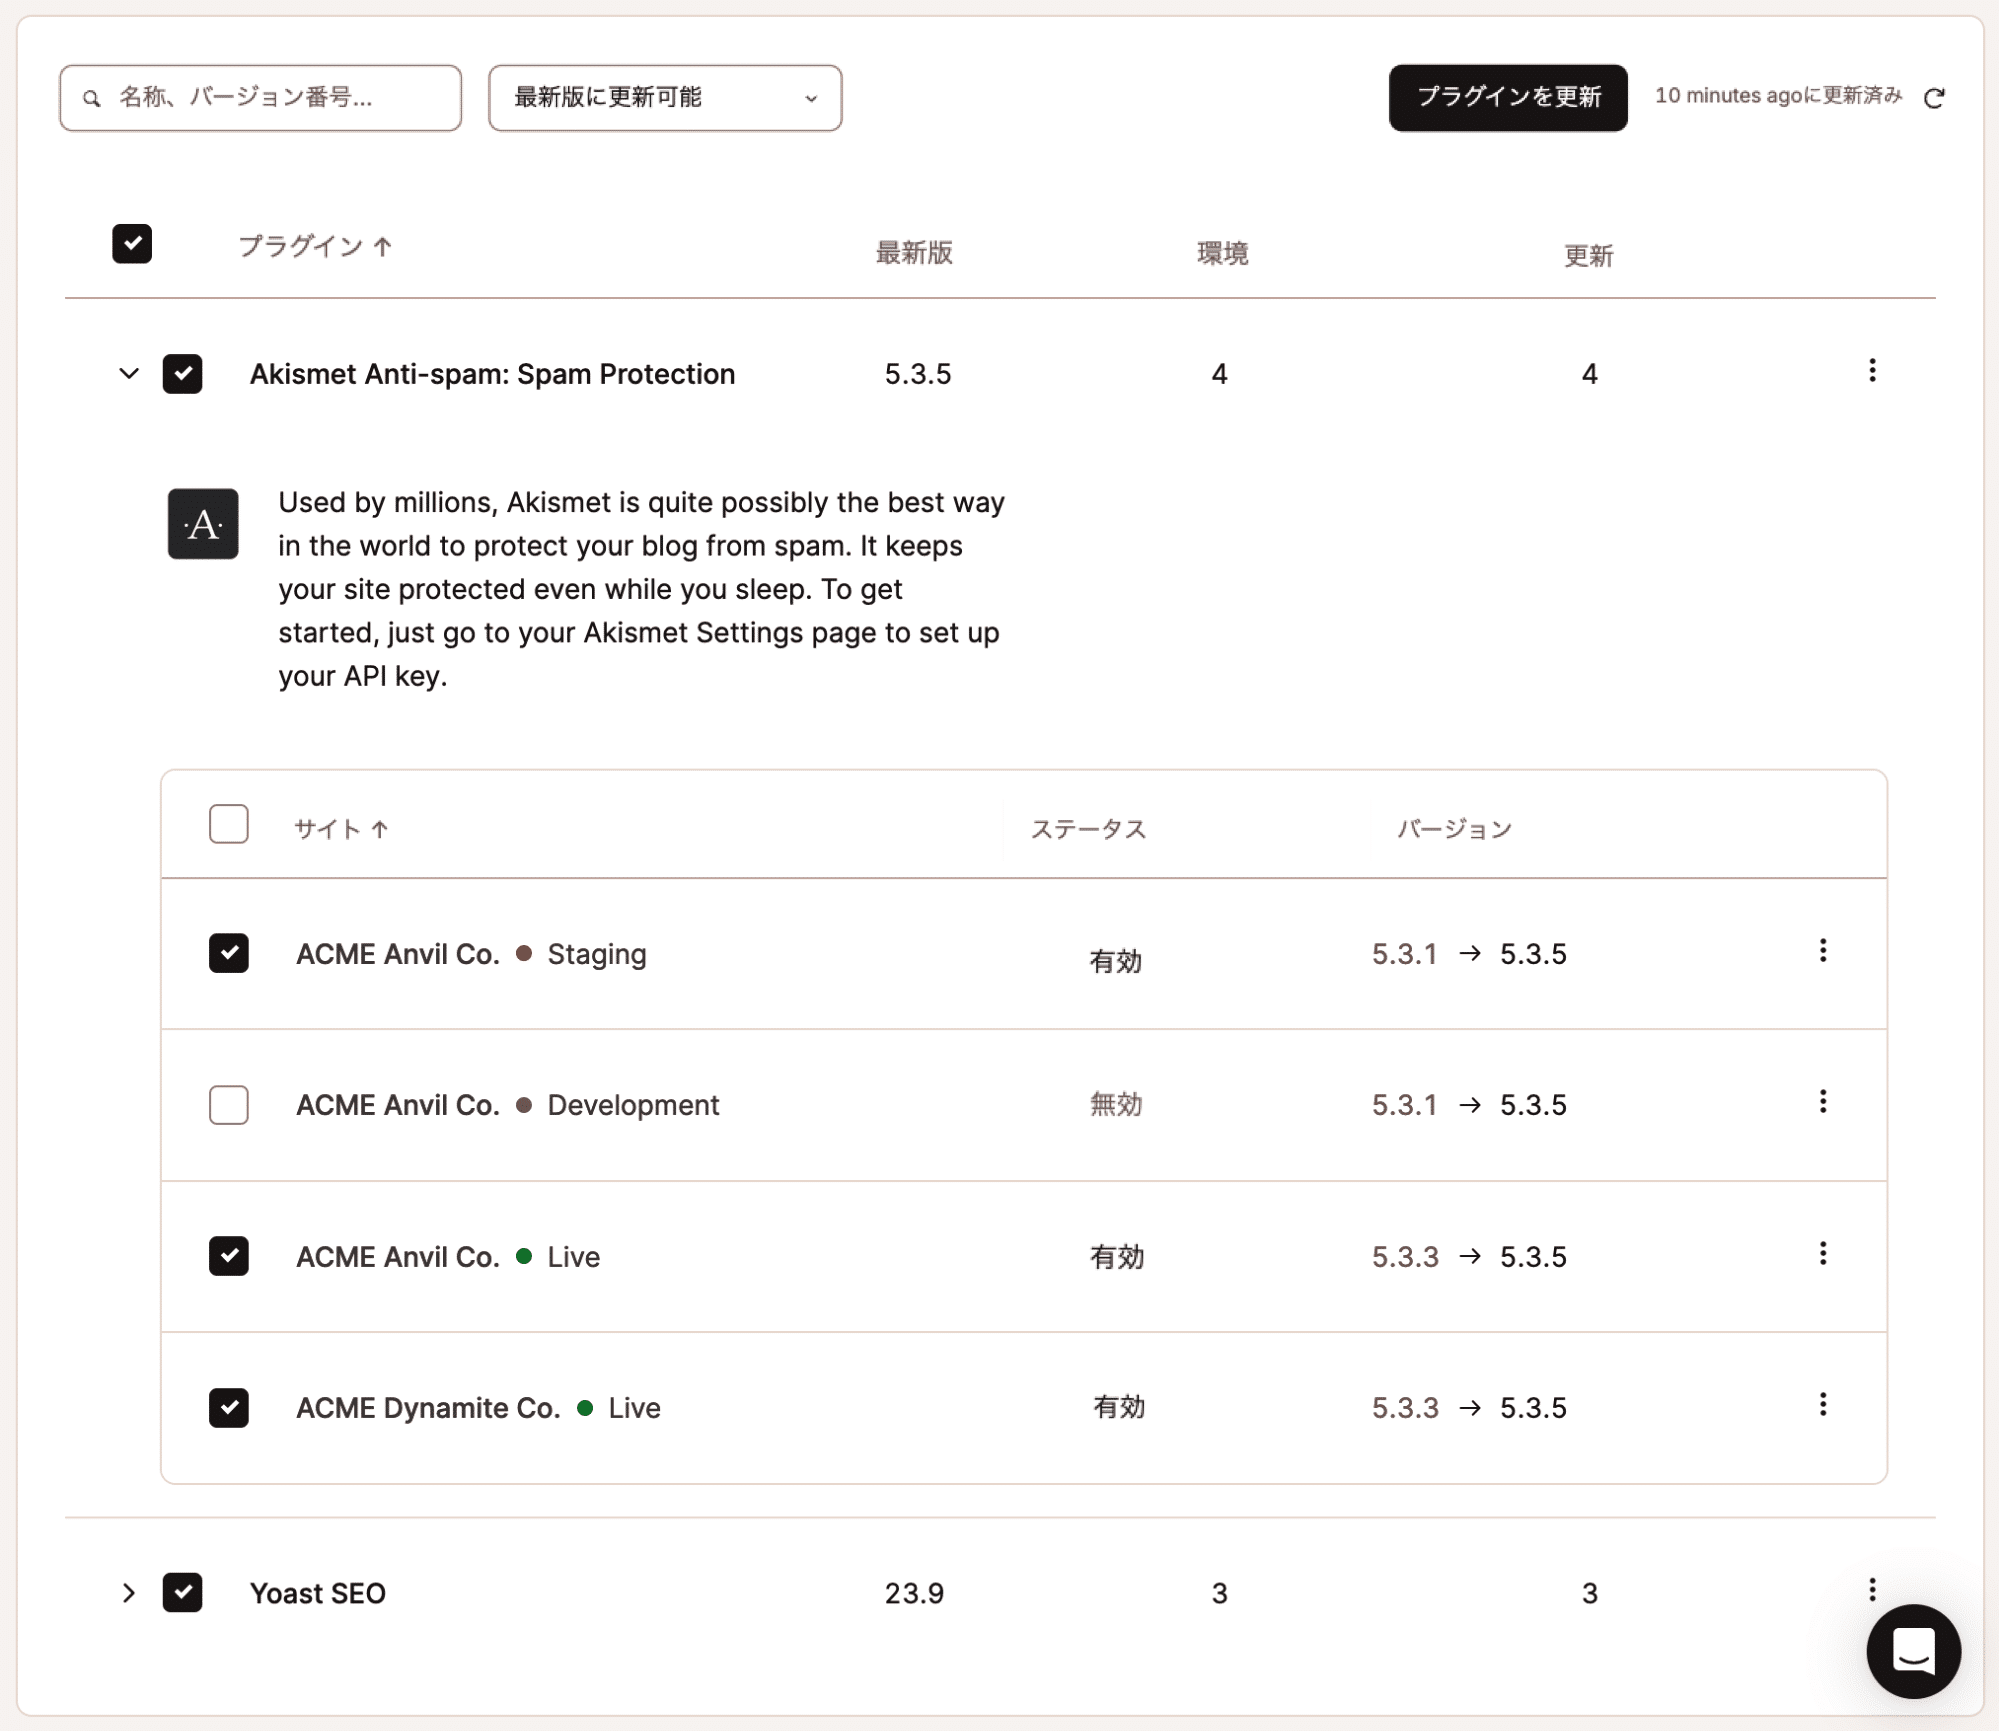The image size is (1999, 1731).
Task: Sort by サイト column header
Action: tap(341, 829)
